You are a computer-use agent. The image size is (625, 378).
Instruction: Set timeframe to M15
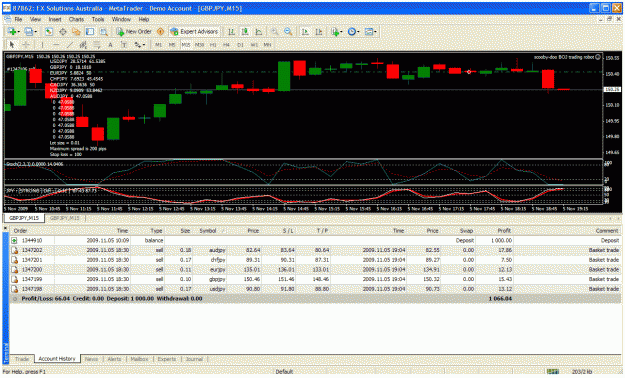(186, 45)
